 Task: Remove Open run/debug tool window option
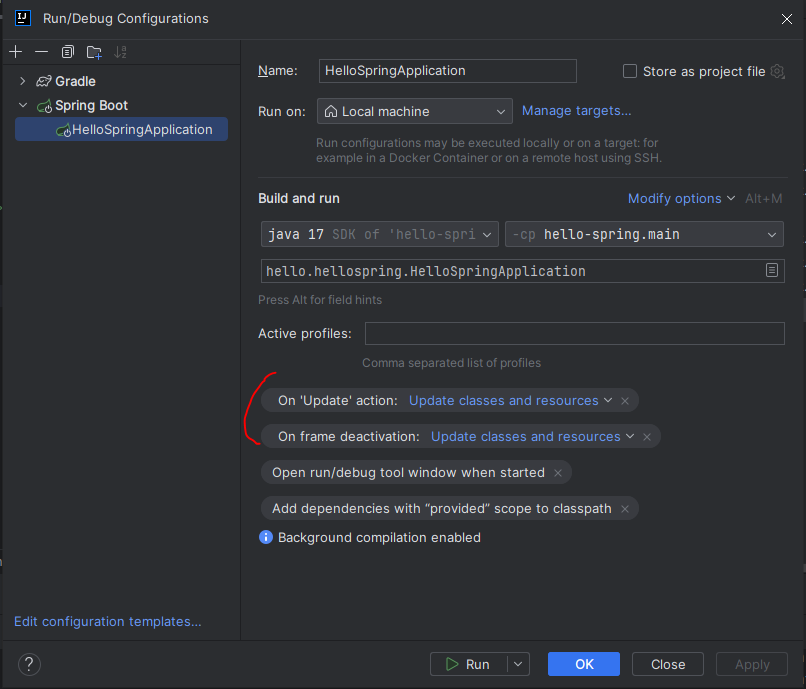click(558, 473)
